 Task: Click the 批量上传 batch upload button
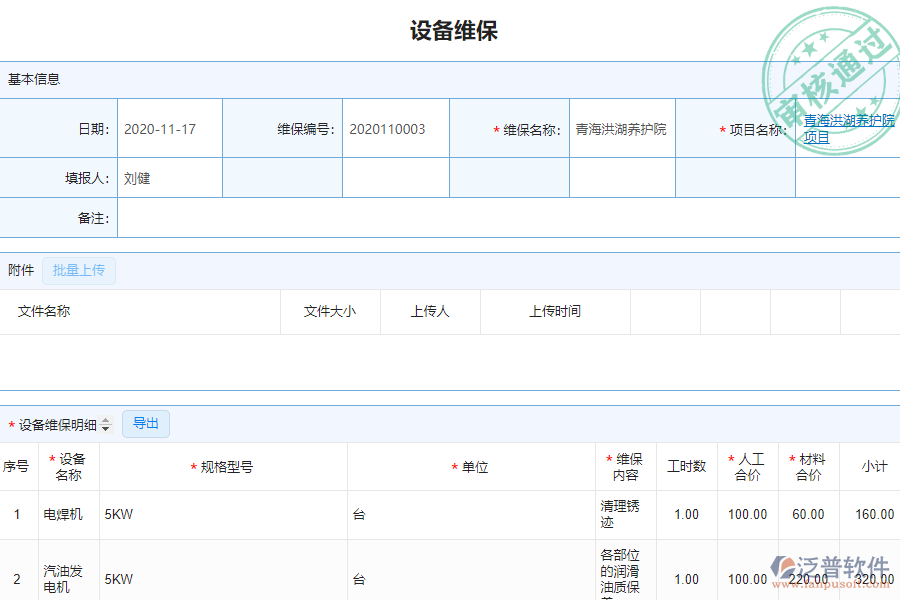(x=79, y=270)
